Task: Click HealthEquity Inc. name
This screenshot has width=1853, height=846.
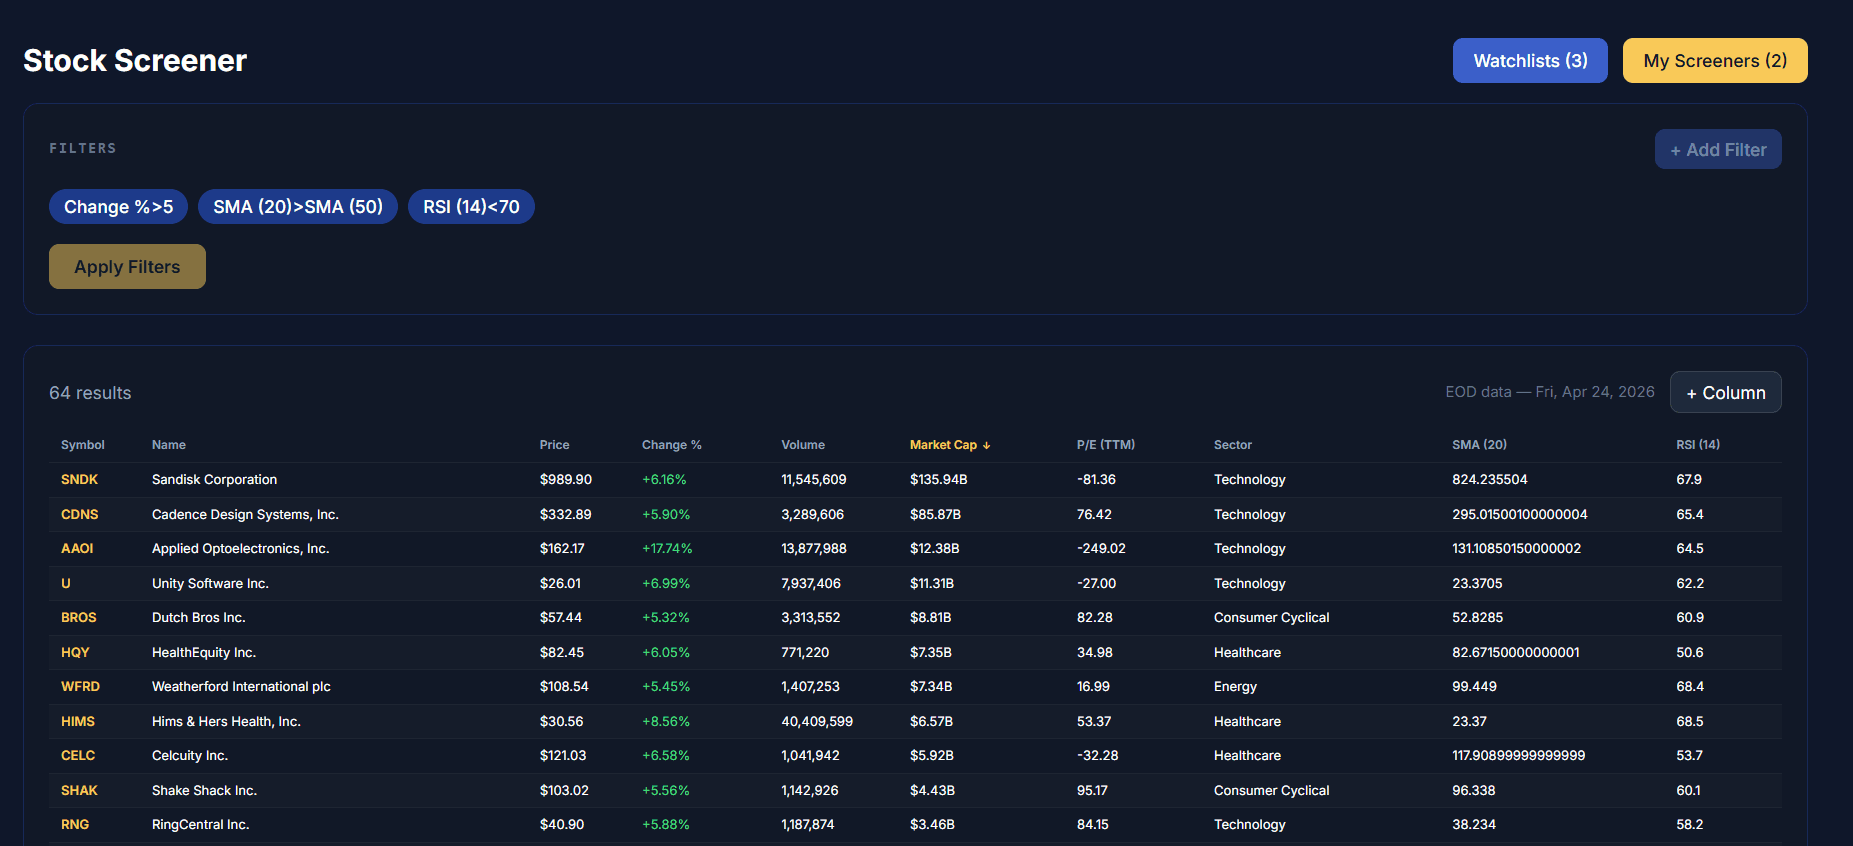Action: pyautogui.click(x=204, y=653)
